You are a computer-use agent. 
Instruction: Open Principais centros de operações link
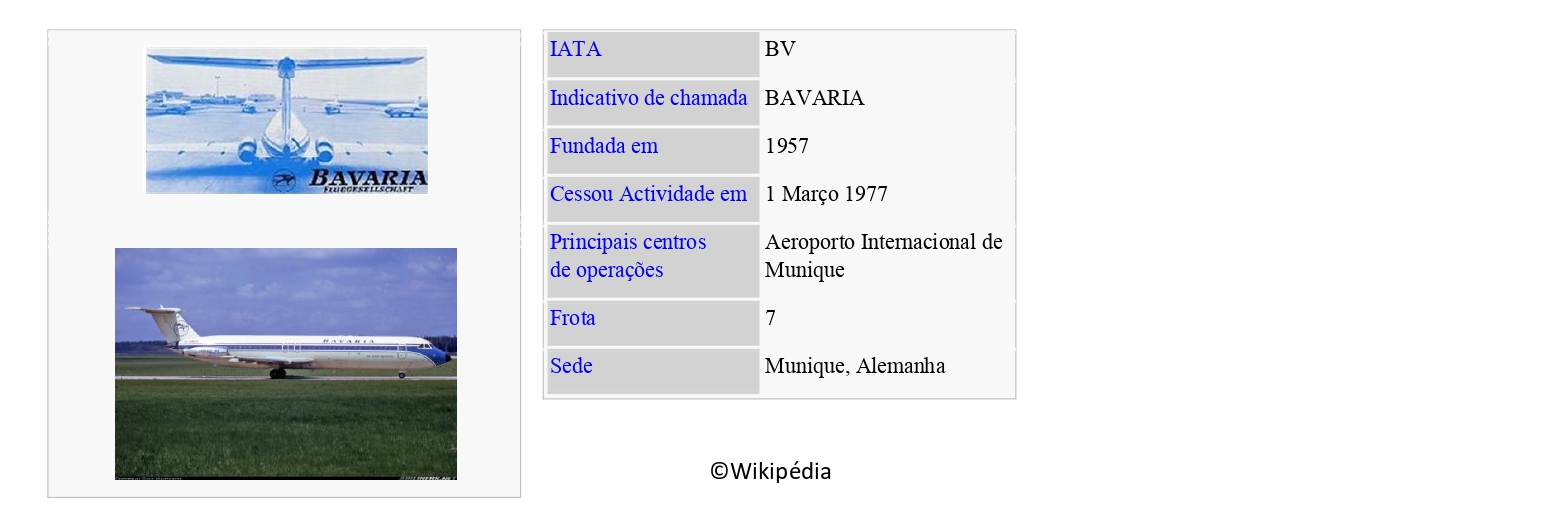coord(627,256)
